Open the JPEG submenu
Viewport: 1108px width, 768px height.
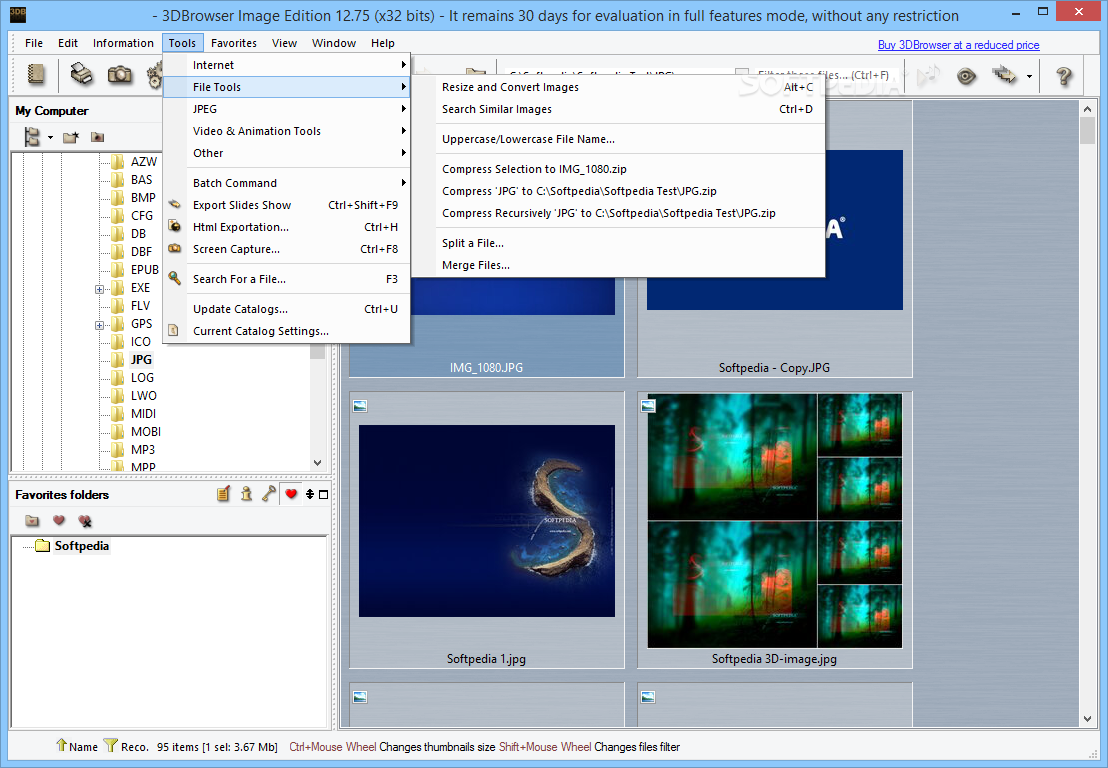287,109
